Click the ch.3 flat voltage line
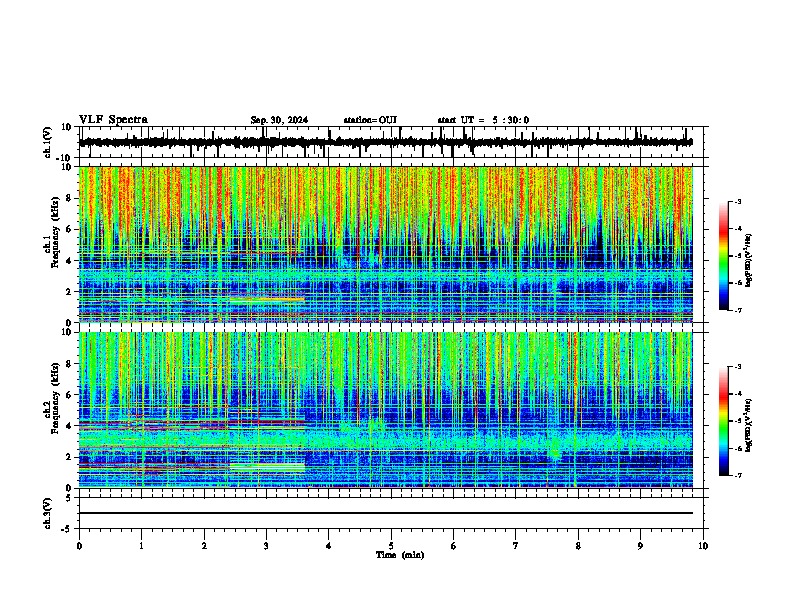This screenshot has width=792, height=612. point(385,513)
